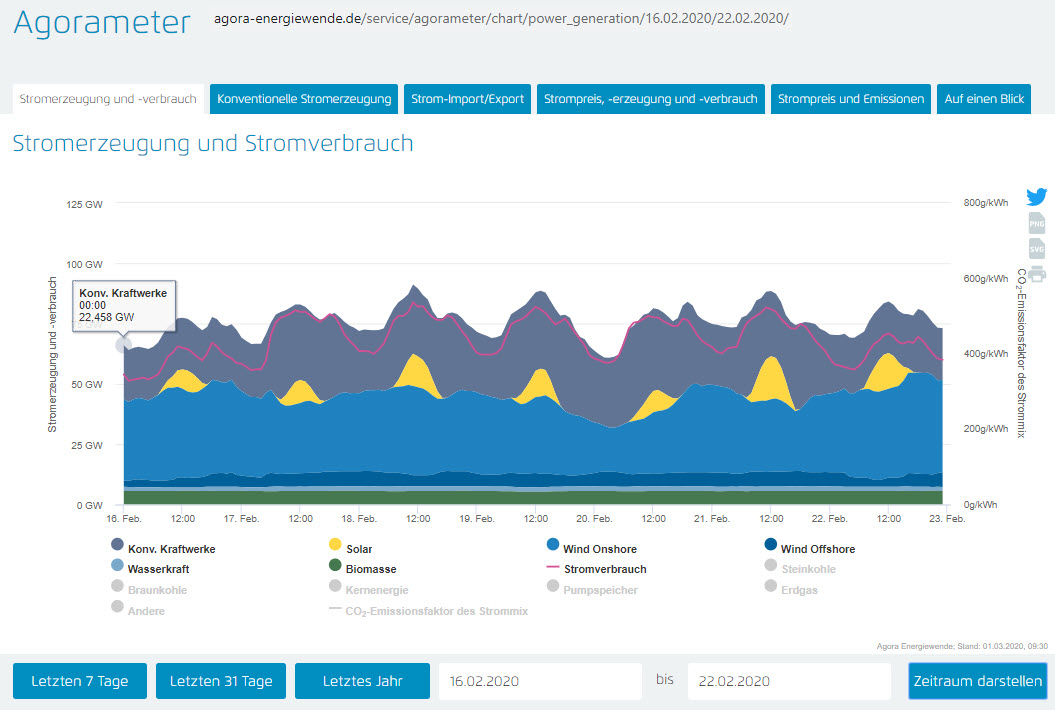The width and height of the screenshot is (1055, 710).
Task: Select the Letztes Jahr button
Action: [362, 681]
